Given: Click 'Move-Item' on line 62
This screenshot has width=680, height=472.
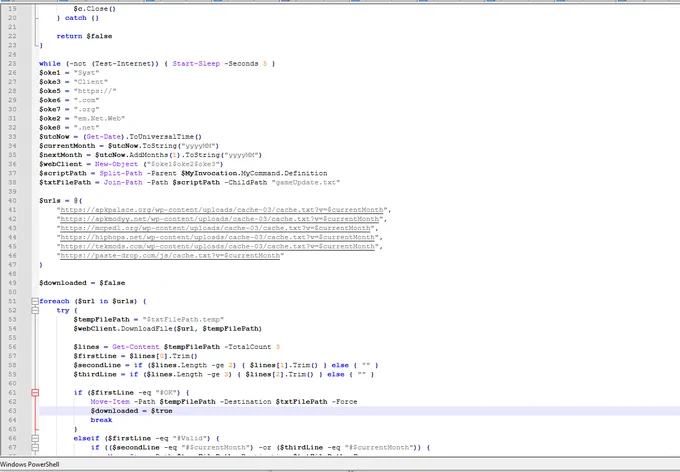Looking at the screenshot, I should click(110, 402).
